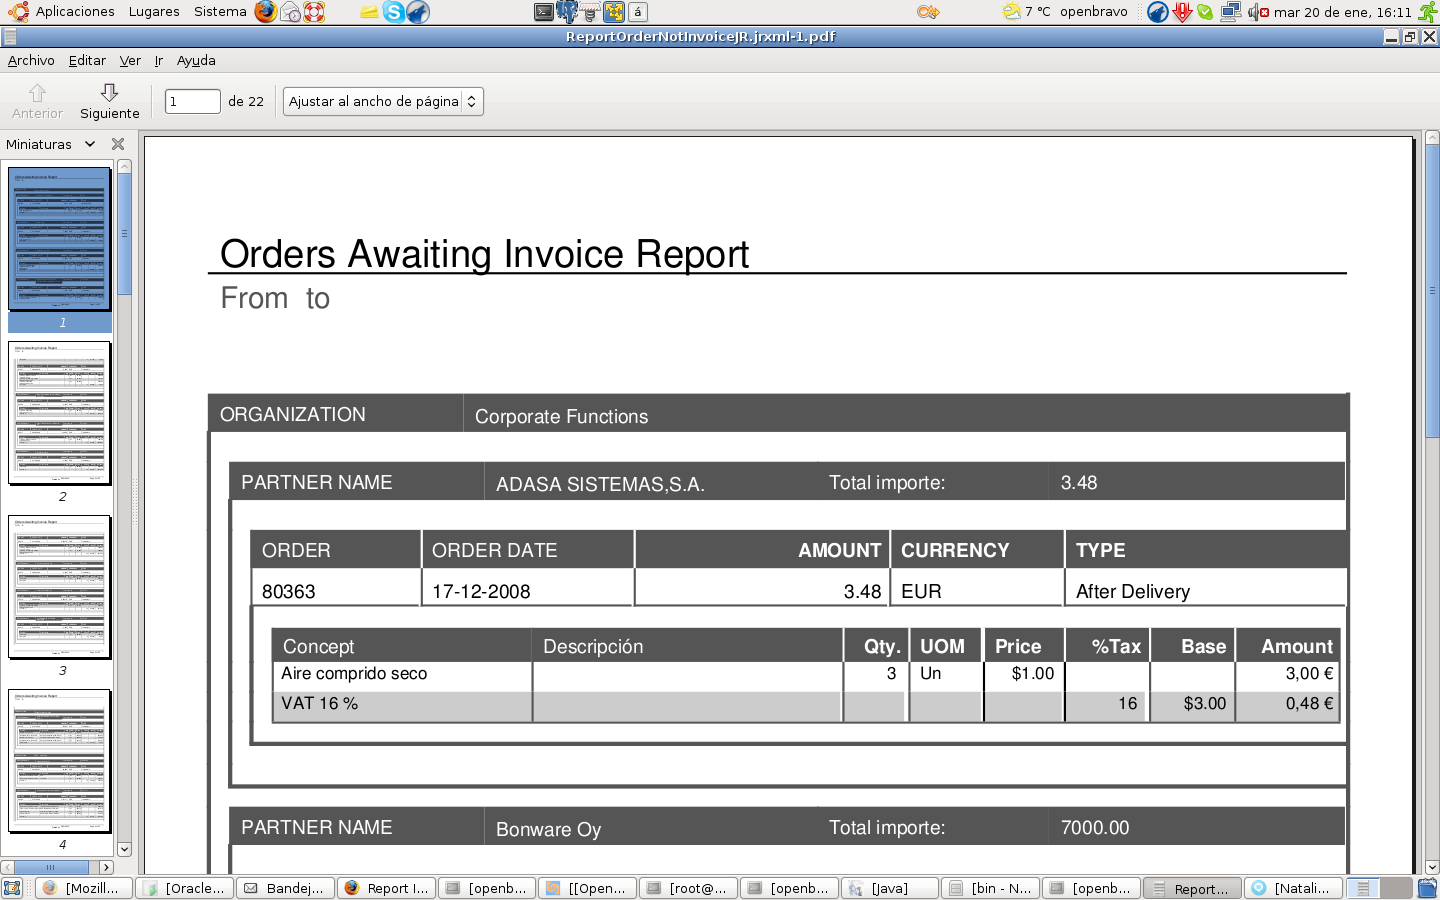The height and width of the screenshot is (900, 1440).
Task: Click the Corporate Functions organization text
Action: (561, 416)
